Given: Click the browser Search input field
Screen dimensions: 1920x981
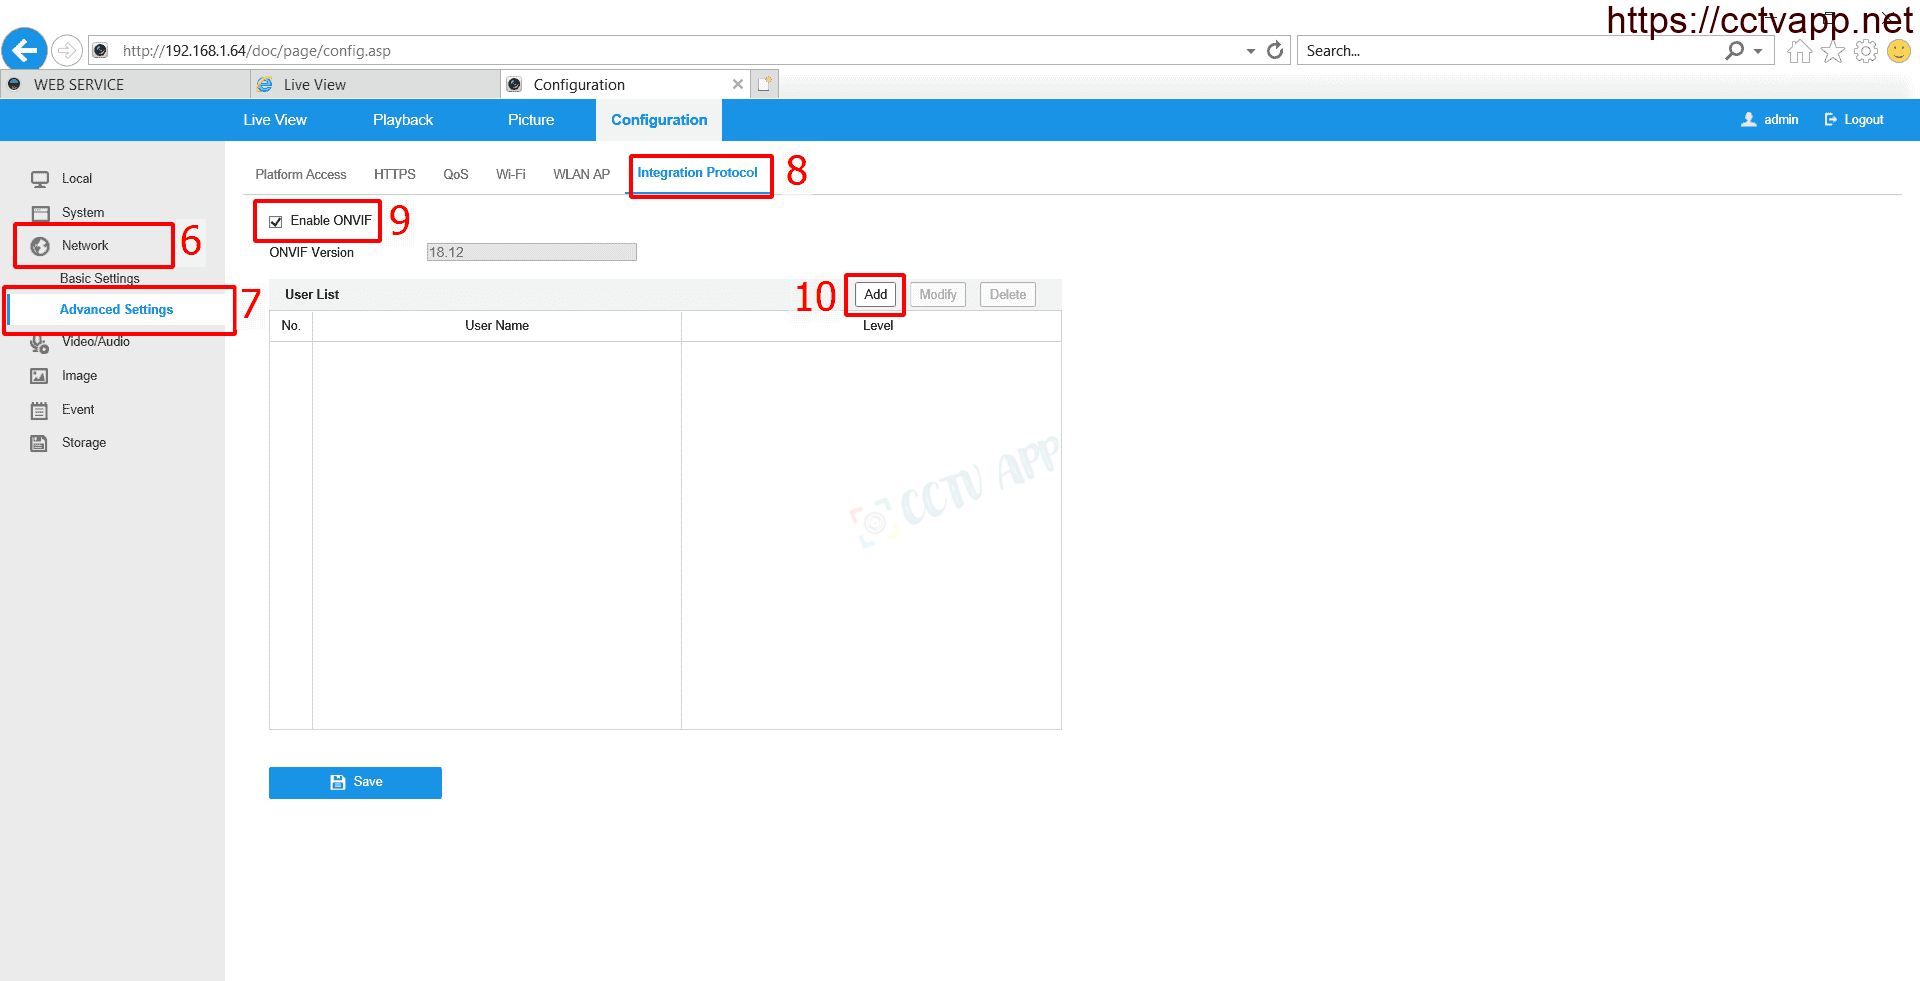Looking at the screenshot, I should [1510, 51].
